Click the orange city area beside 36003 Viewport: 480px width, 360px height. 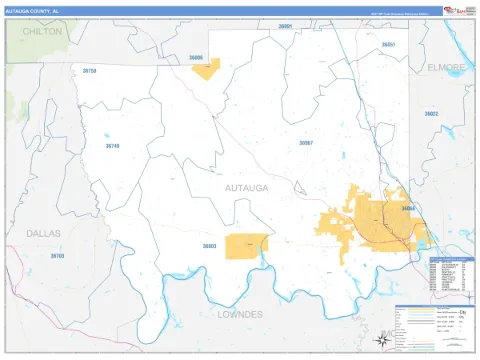[x=247, y=246]
